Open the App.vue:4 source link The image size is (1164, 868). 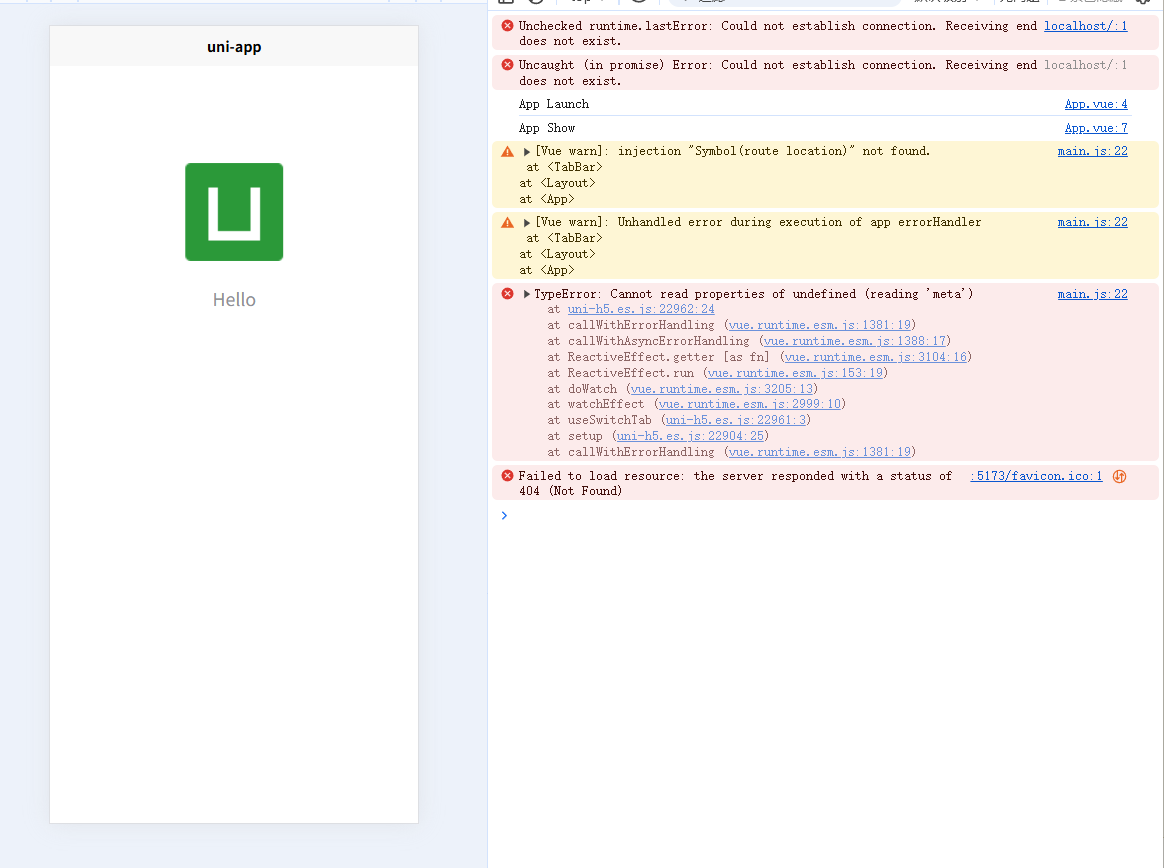pos(1096,105)
